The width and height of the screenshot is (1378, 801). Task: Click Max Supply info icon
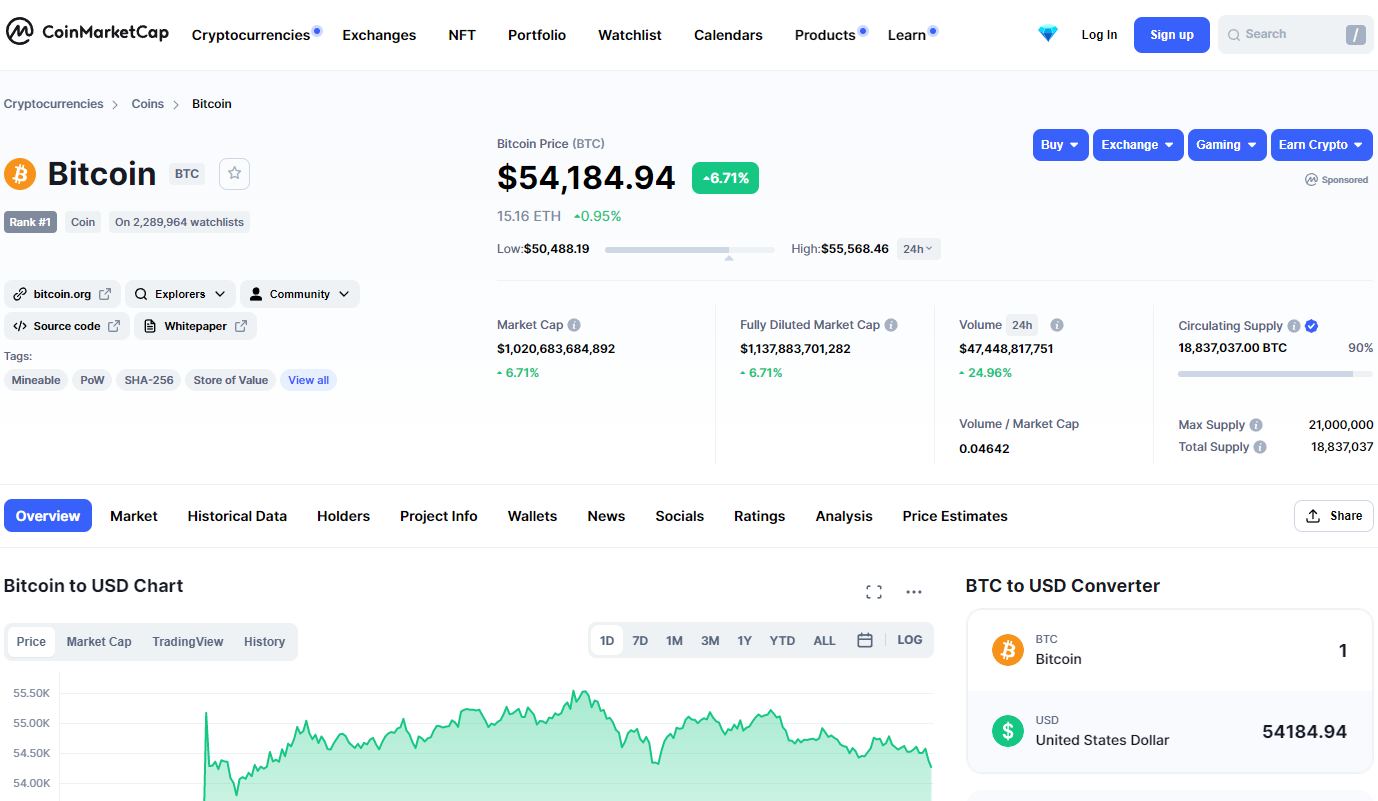click(1256, 425)
